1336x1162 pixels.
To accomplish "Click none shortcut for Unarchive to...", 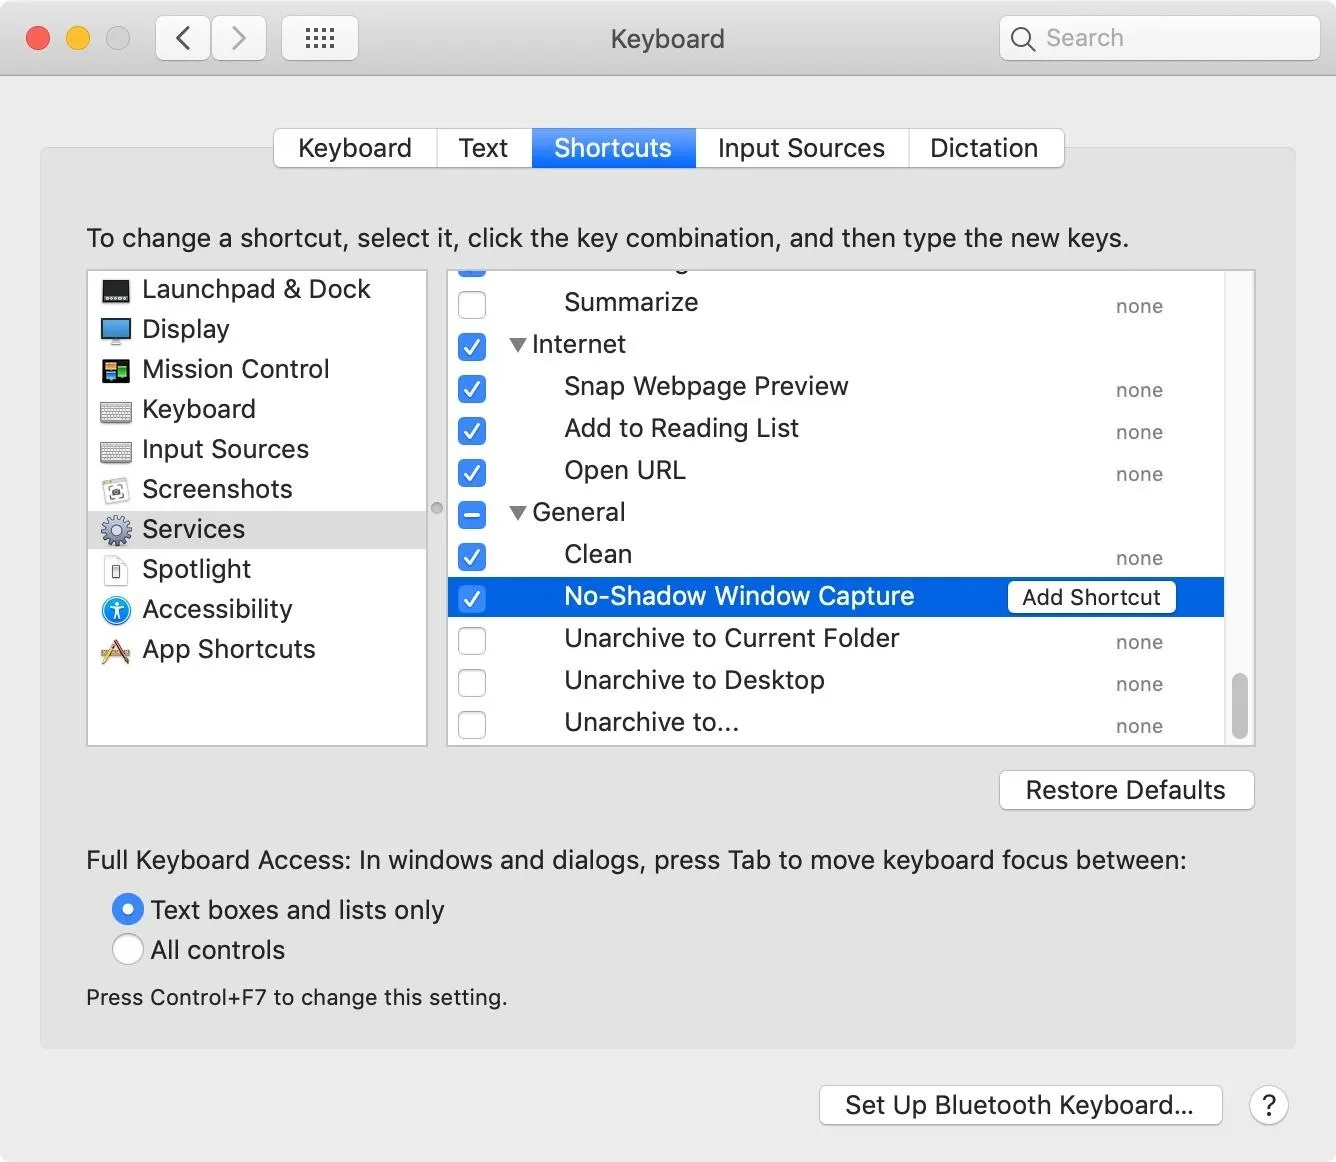I will click(1139, 726).
